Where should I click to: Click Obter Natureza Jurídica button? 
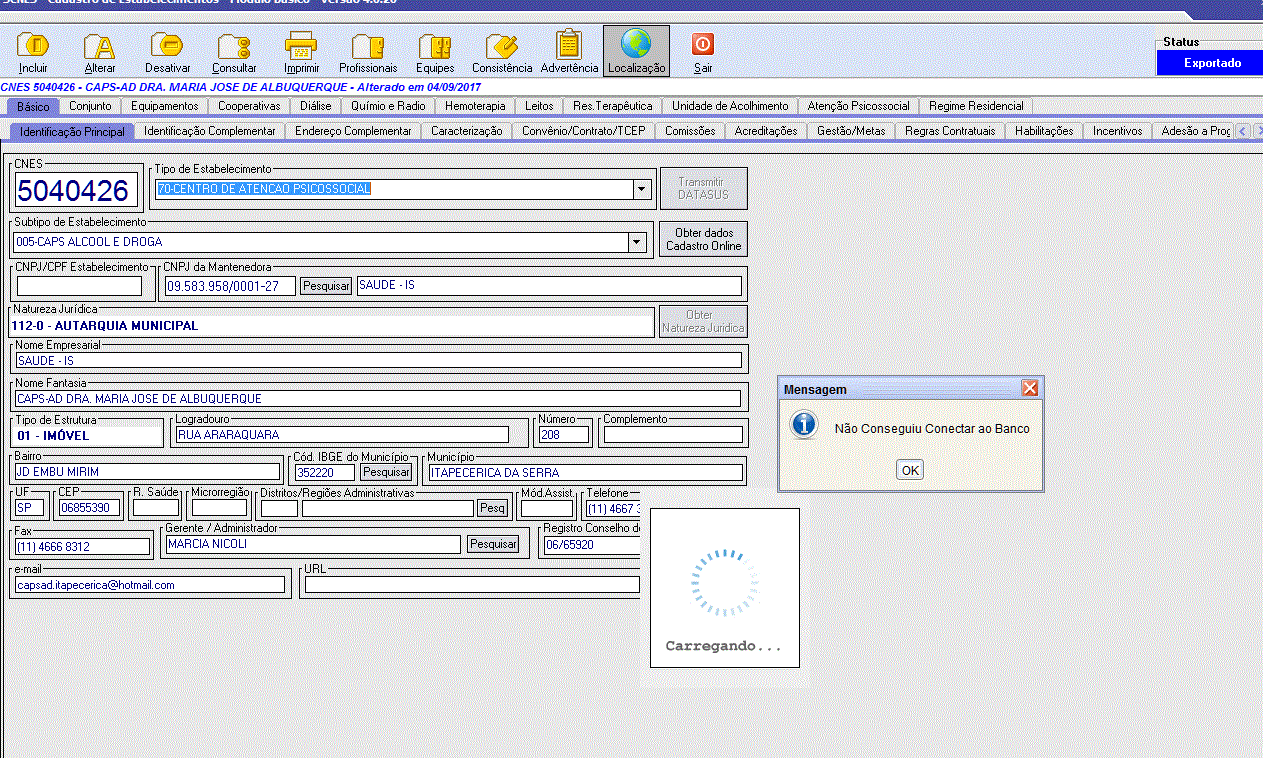(703, 321)
